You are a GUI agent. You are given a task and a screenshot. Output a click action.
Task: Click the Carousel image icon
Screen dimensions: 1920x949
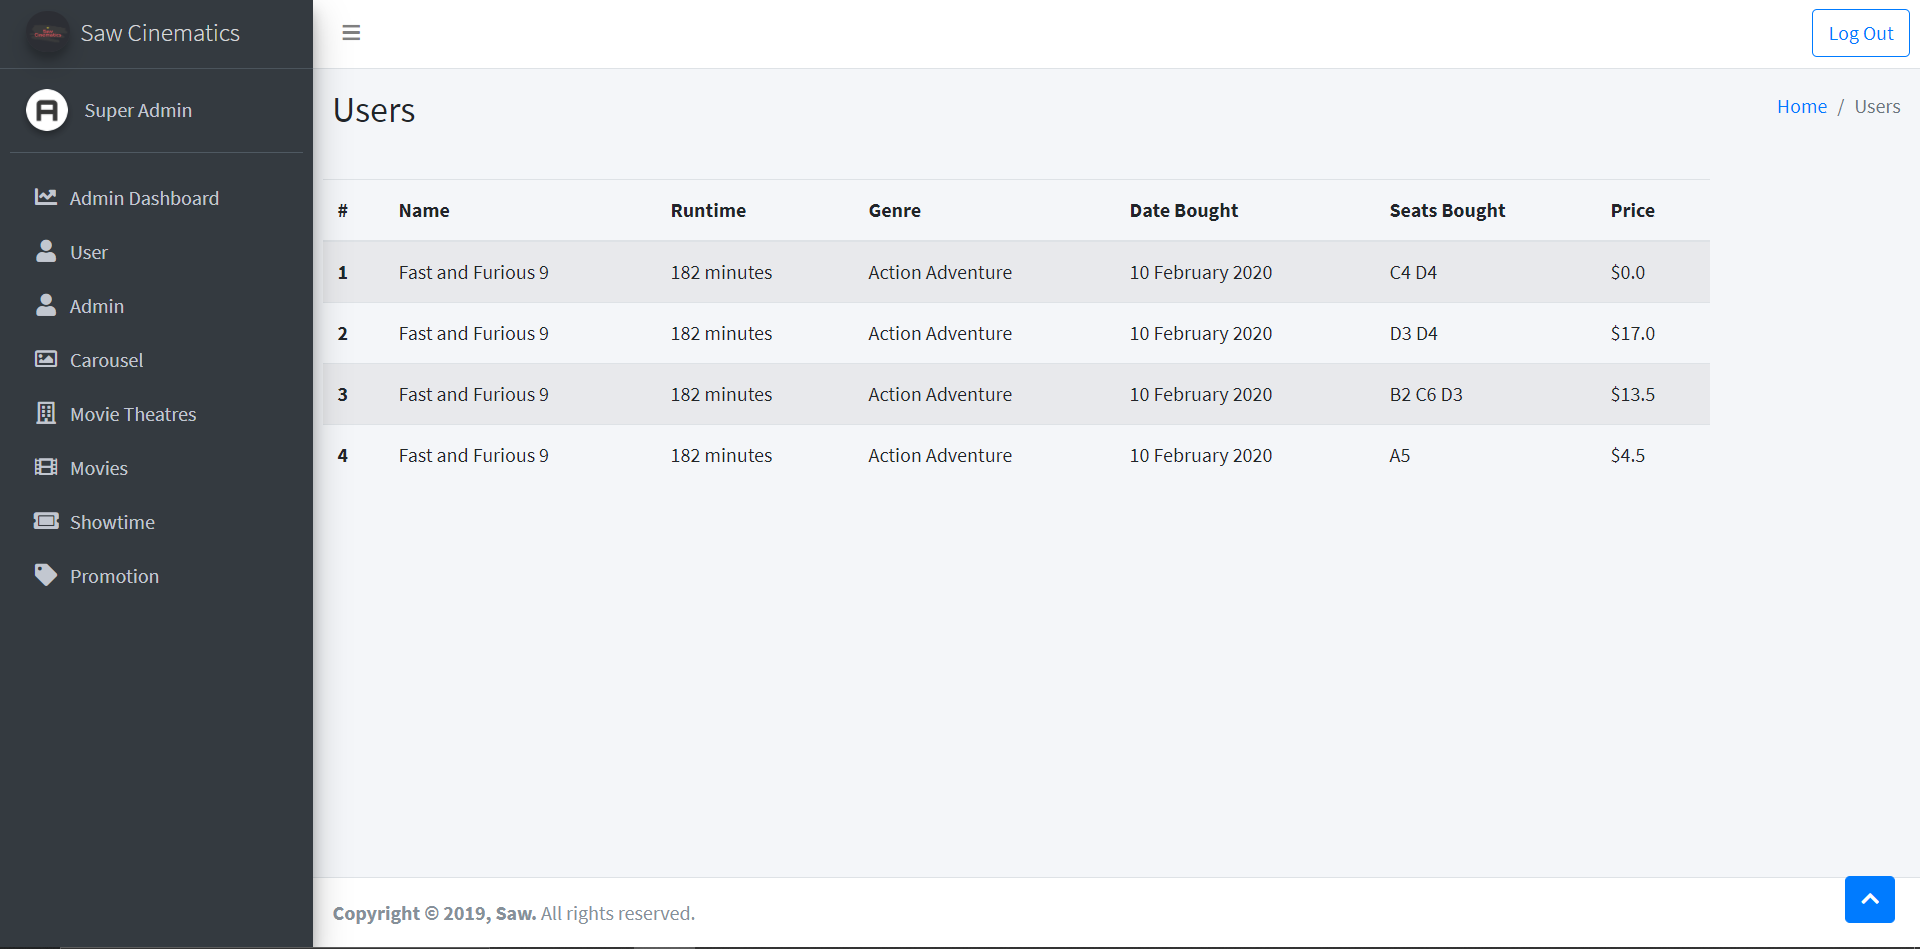pos(46,359)
